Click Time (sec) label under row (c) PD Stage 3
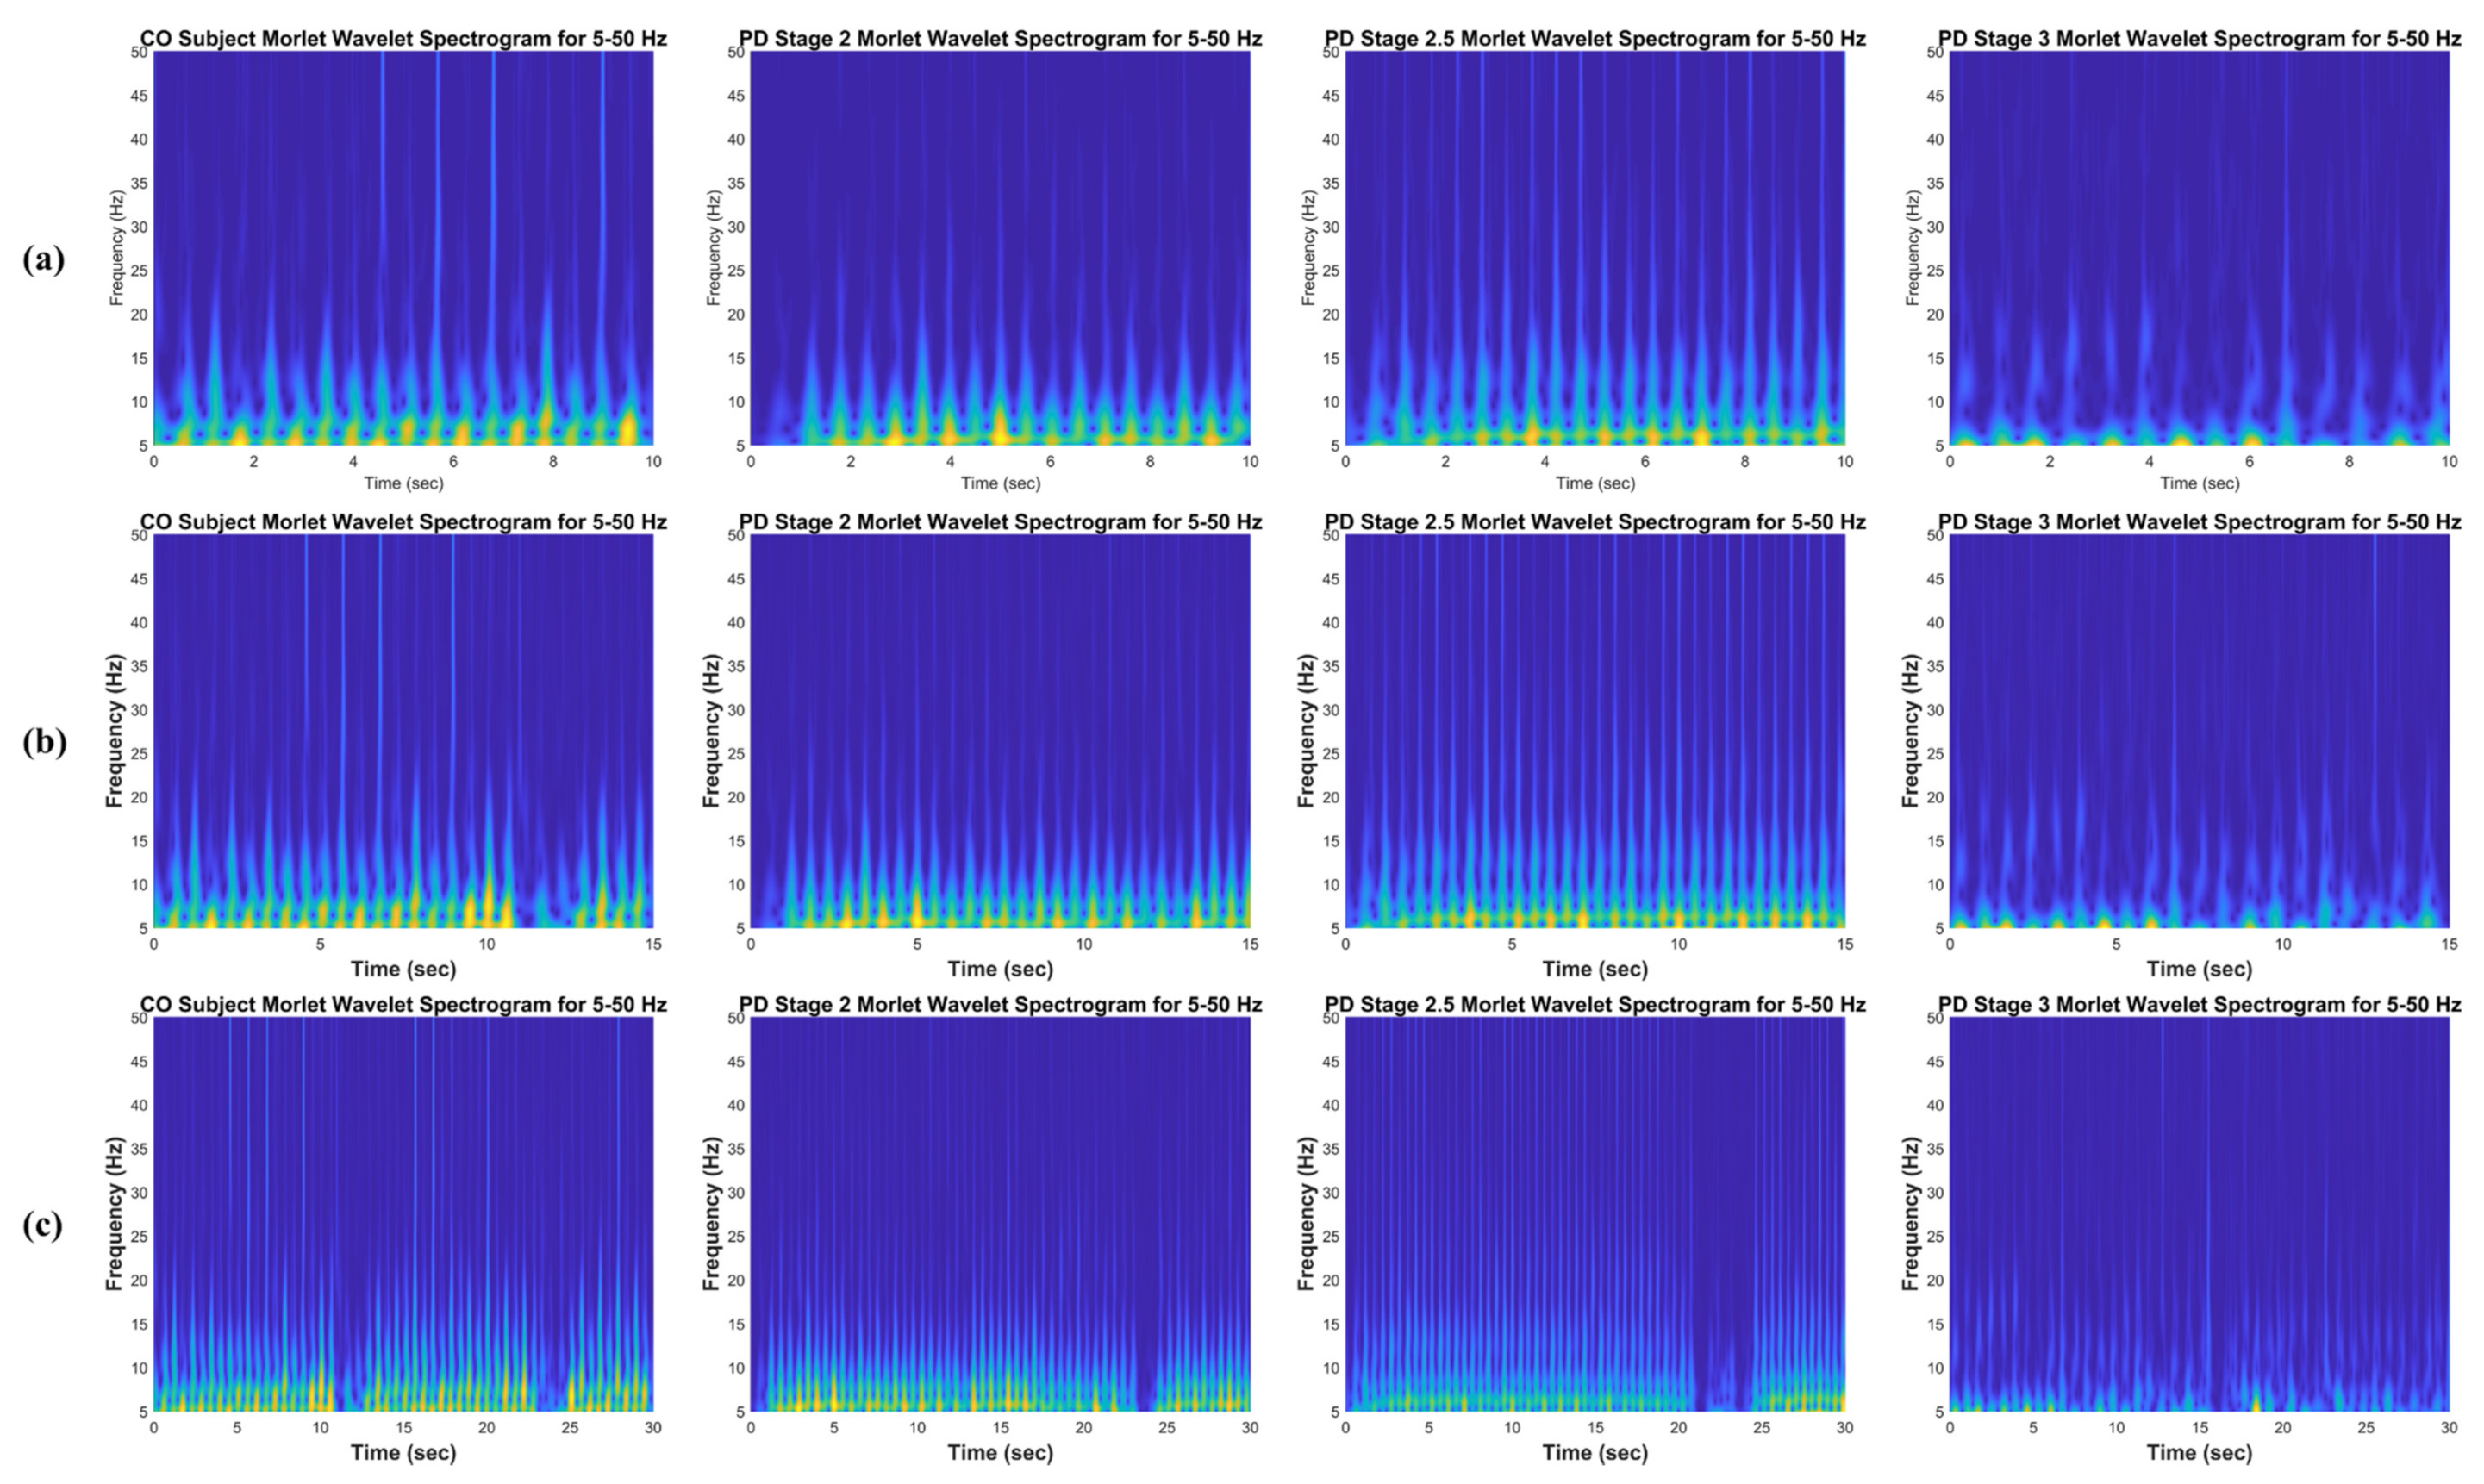The width and height of the screenshot is (2484, 1484). pos(2199,1452)
